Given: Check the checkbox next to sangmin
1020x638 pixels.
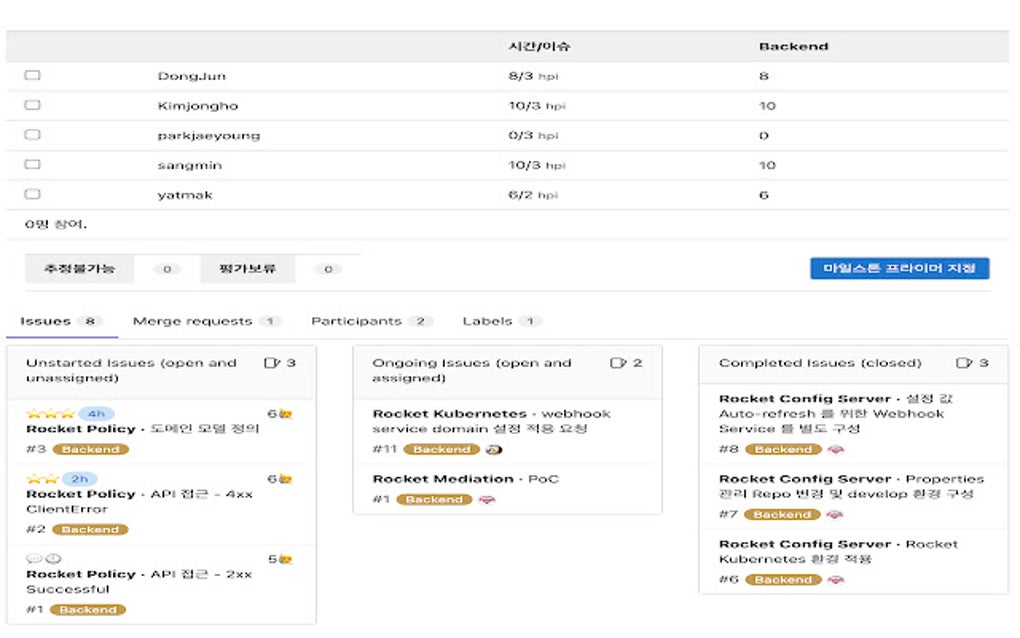Looking at the screenshot, I should [x=33, y=164].
